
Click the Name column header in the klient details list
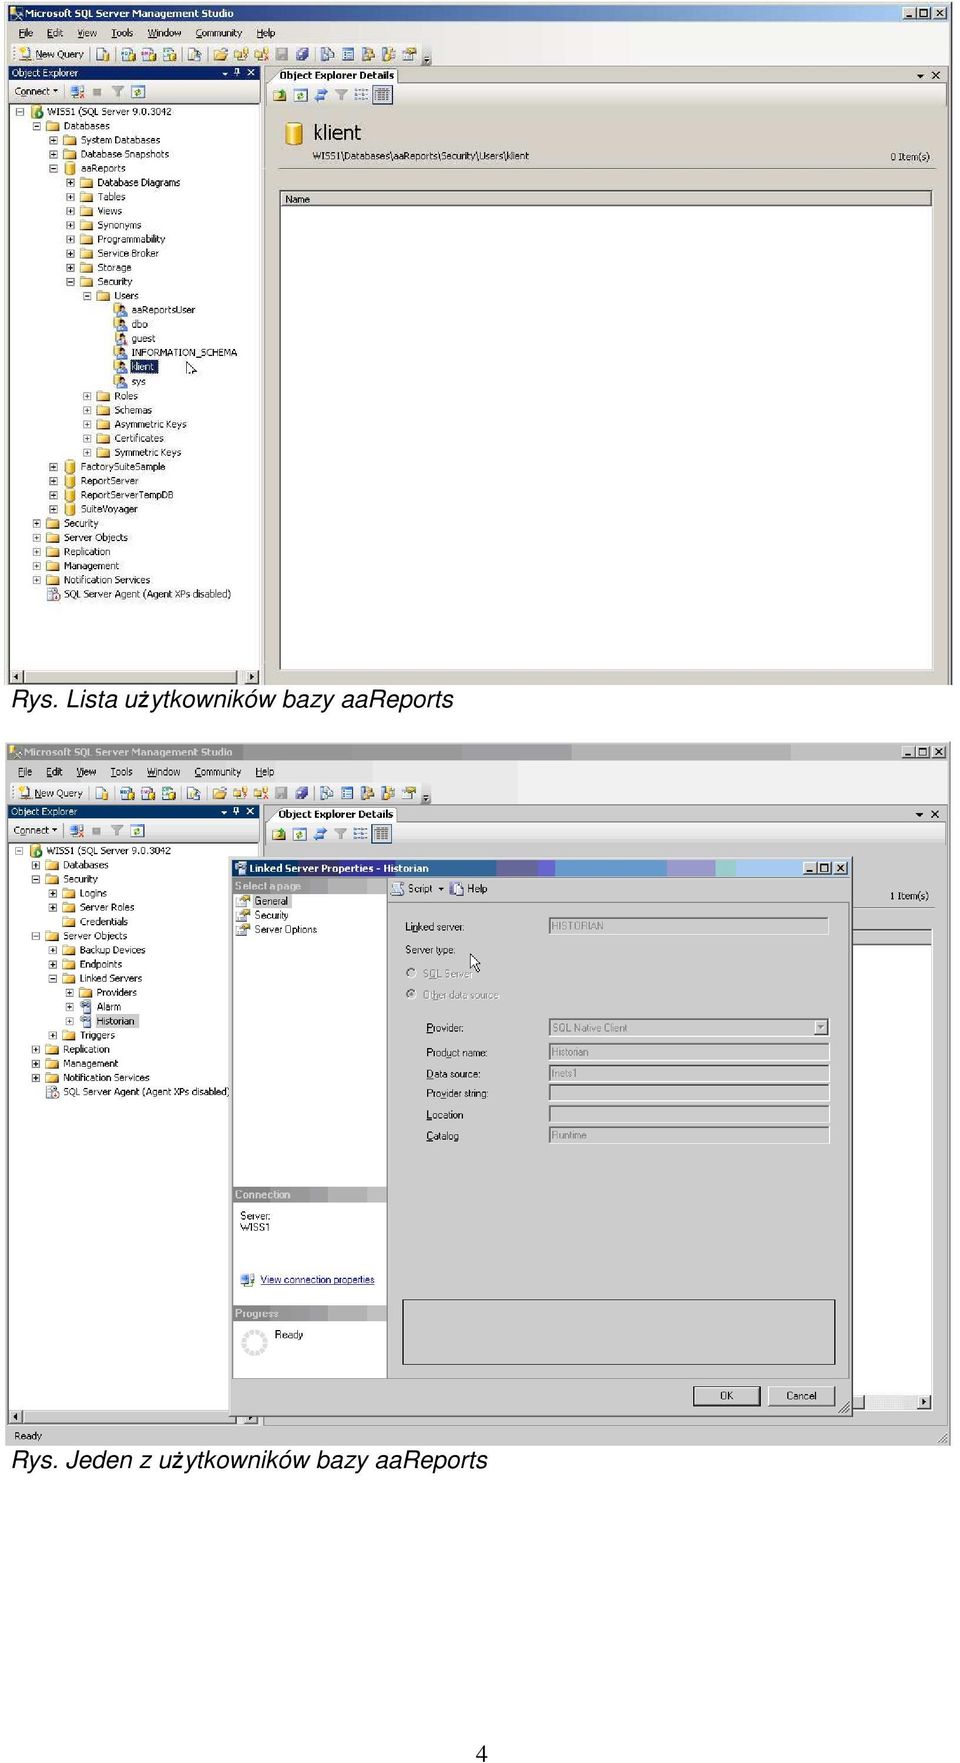(606, 199)
